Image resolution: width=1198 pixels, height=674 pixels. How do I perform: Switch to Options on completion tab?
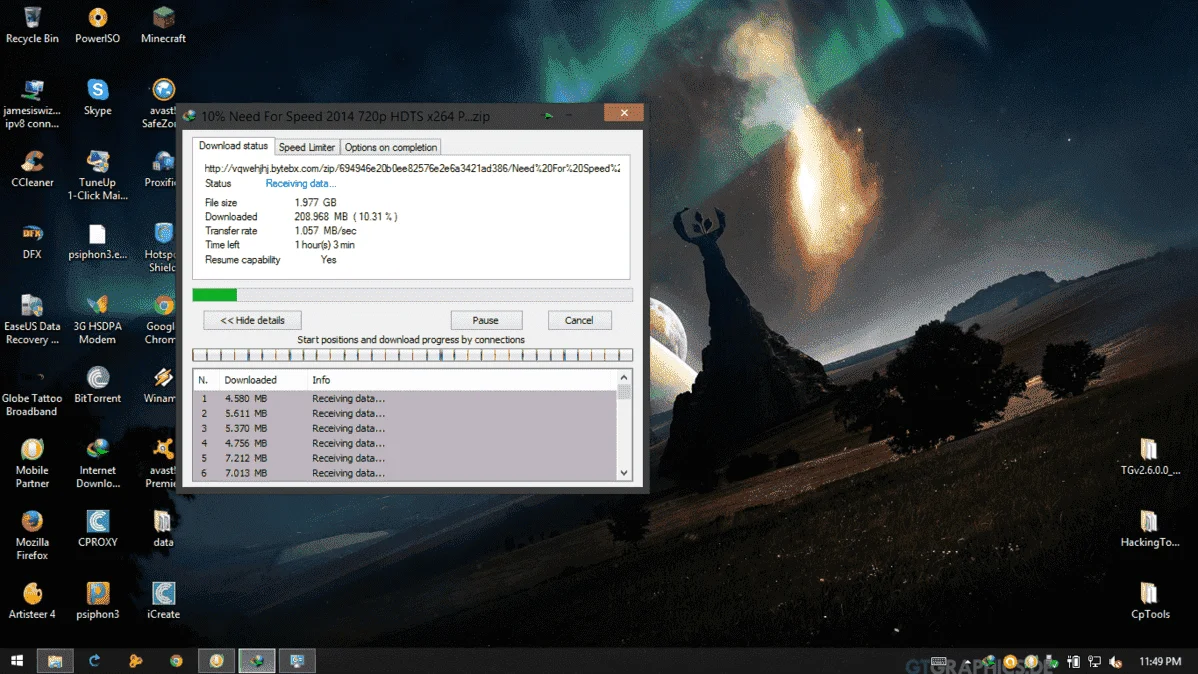pyautogui.click(x=390, y=147)
